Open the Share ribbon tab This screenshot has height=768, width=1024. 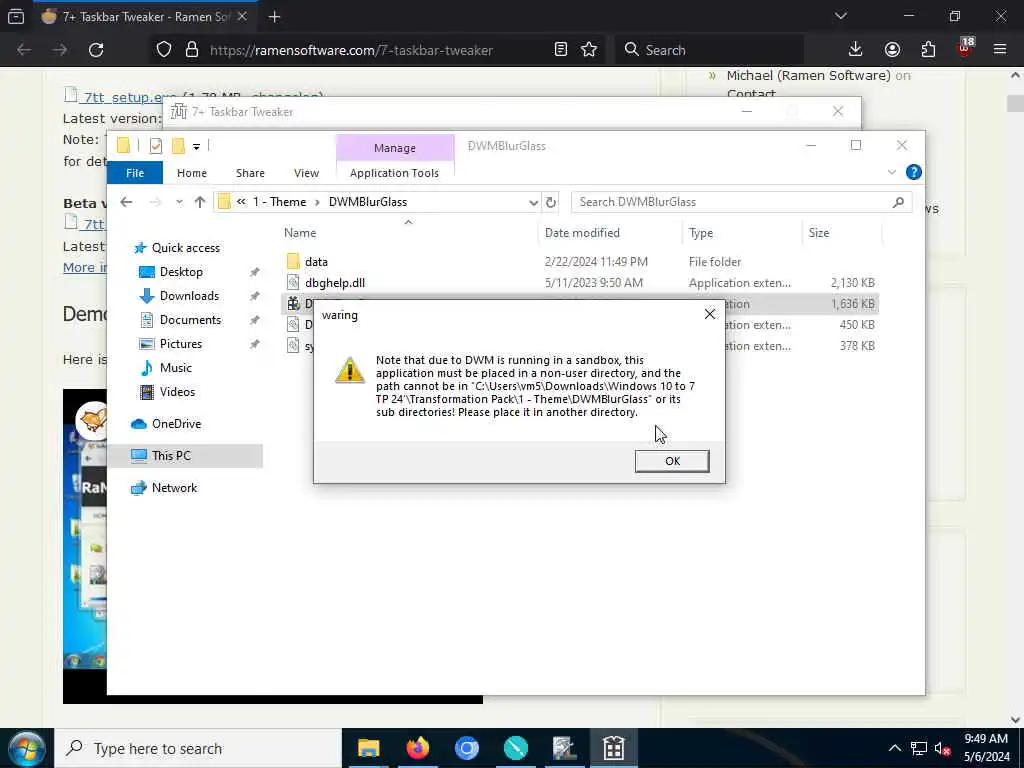coord(250,173)
